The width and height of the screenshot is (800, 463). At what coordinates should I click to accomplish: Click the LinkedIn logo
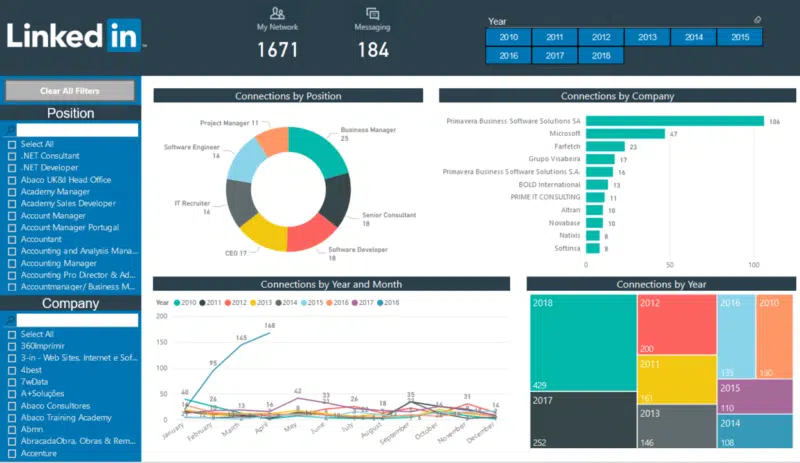74,36
